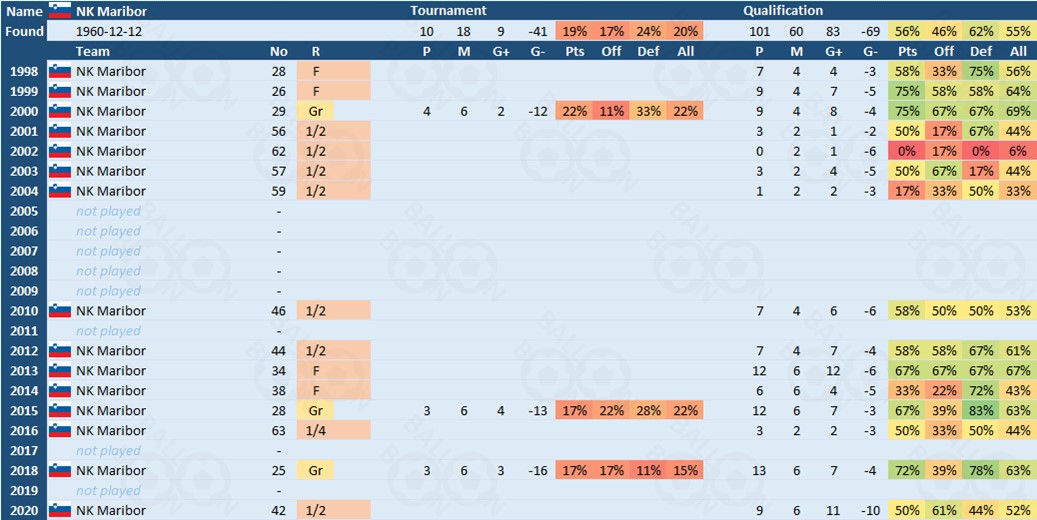Click the NK Maribor team name in 2015 row

point(111,411)
